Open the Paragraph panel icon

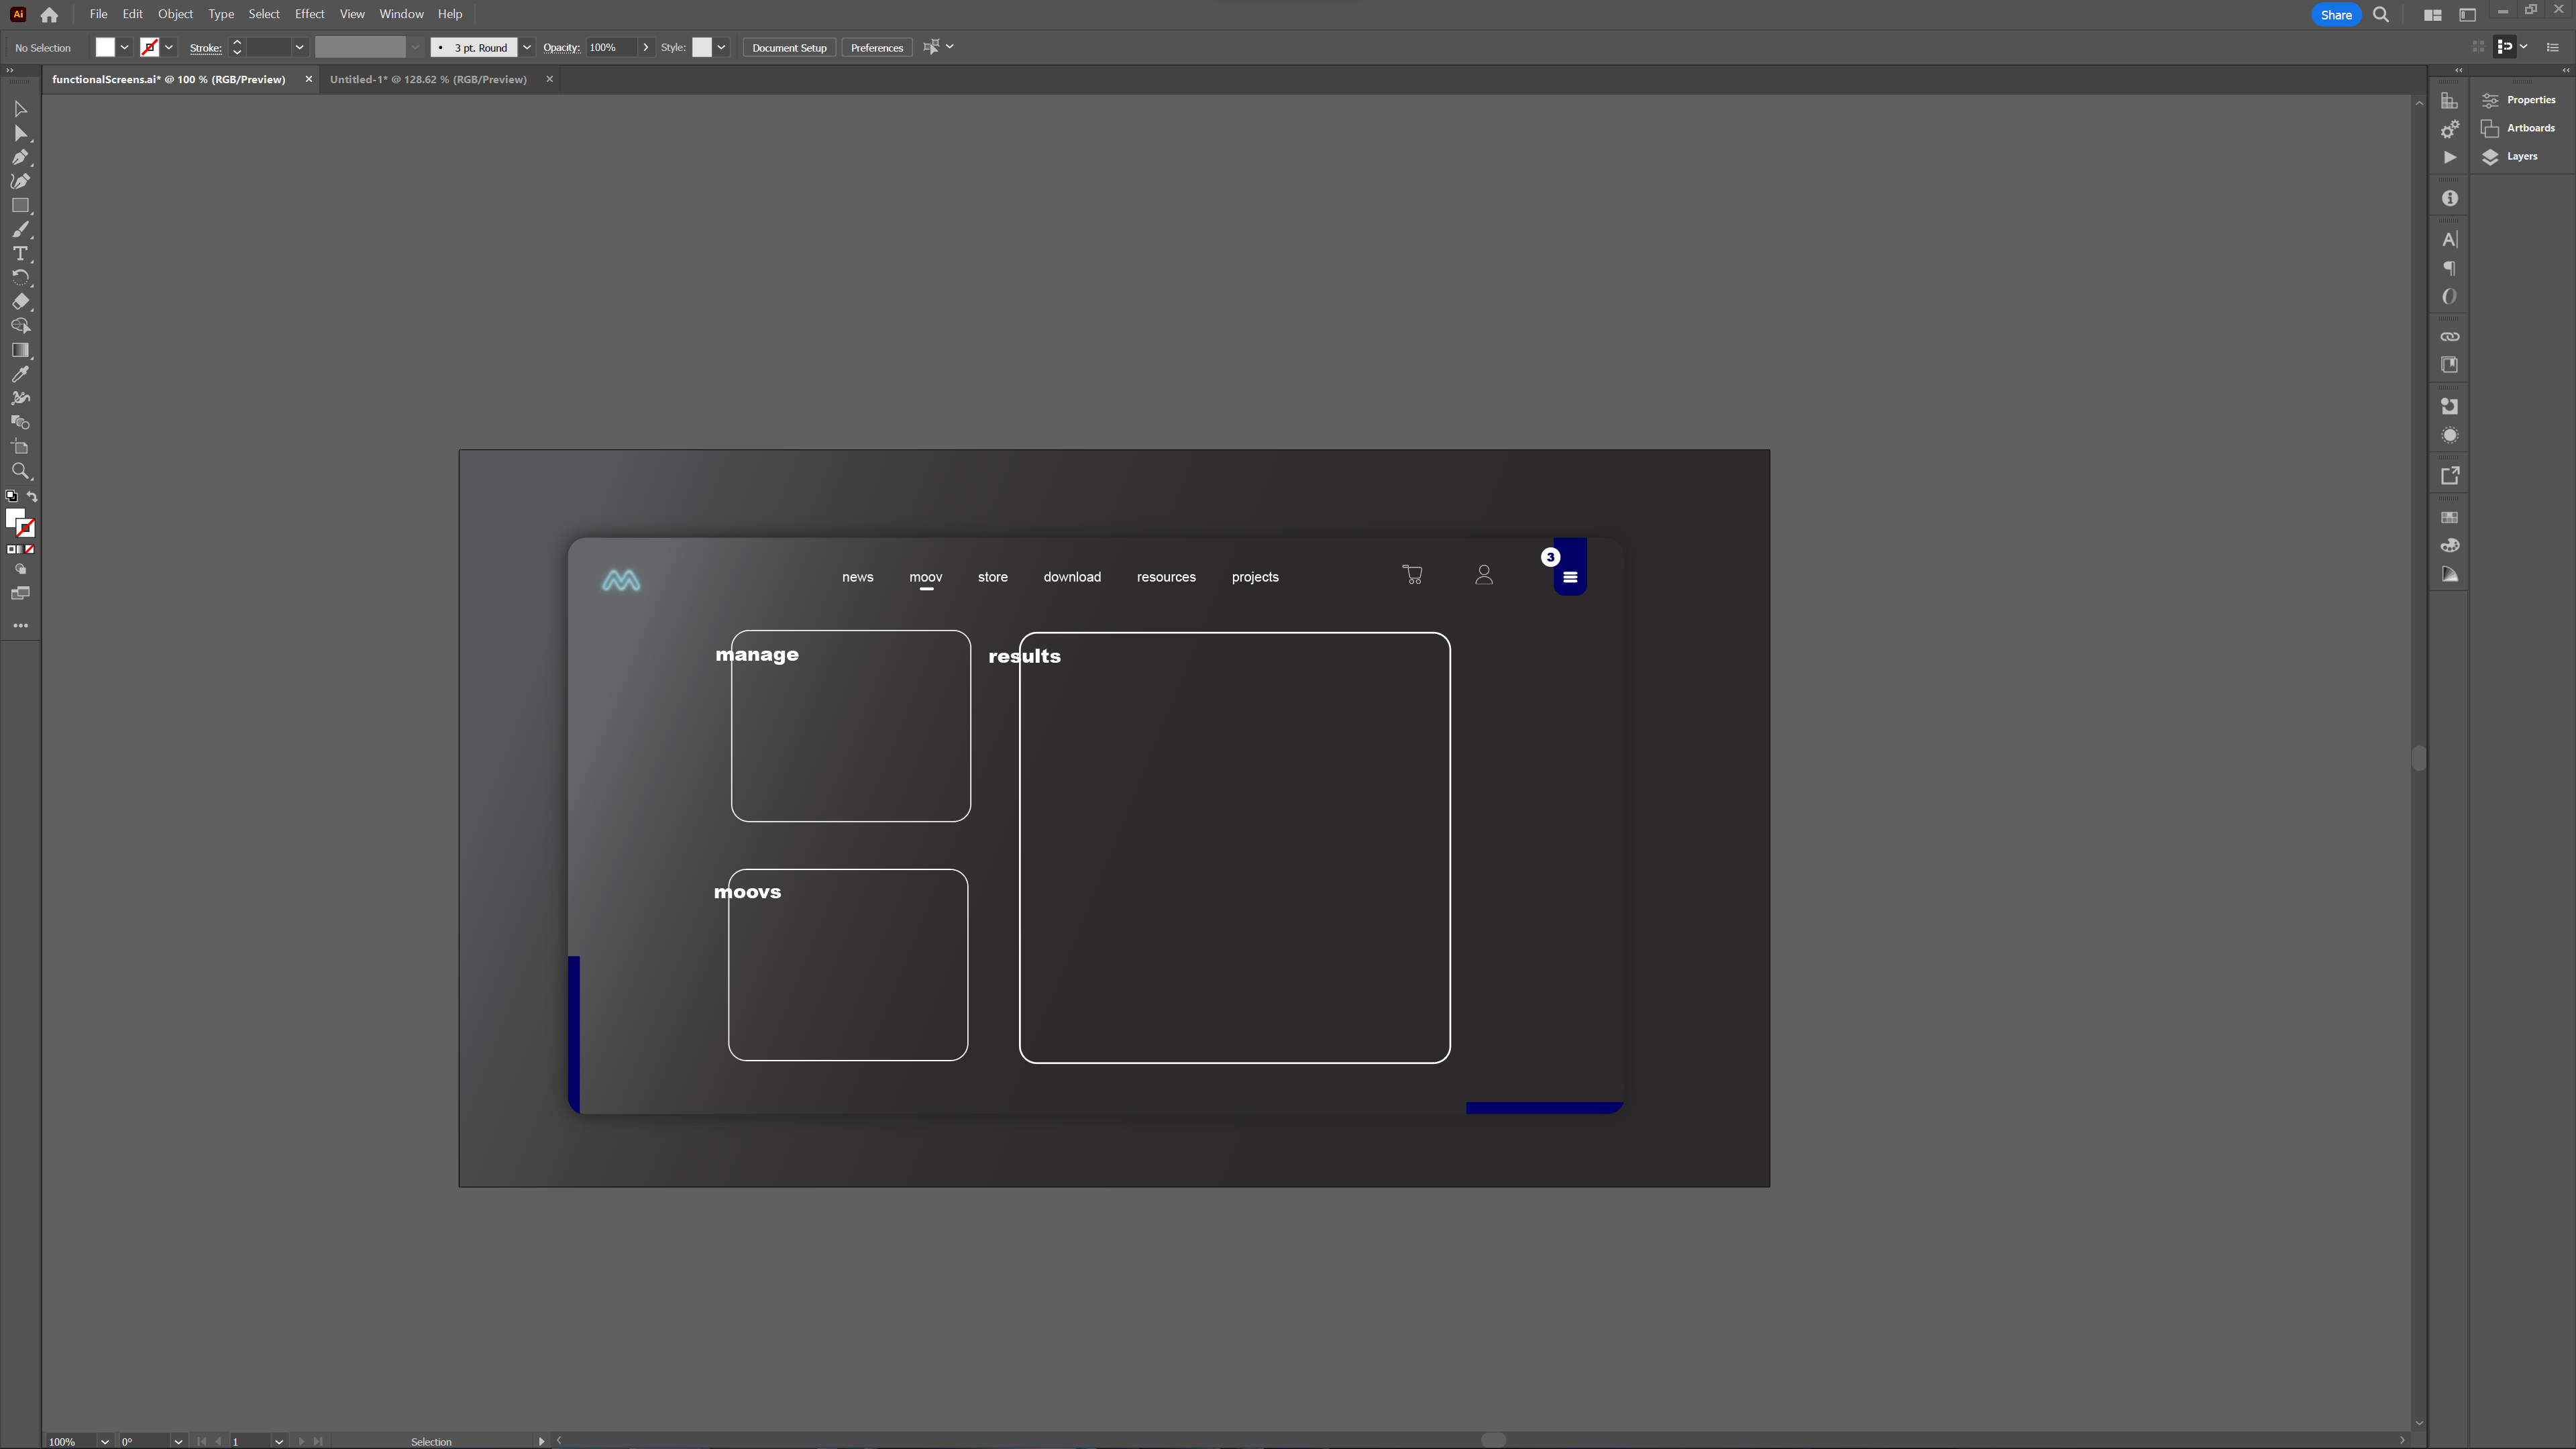click(x=2449, y=268)
